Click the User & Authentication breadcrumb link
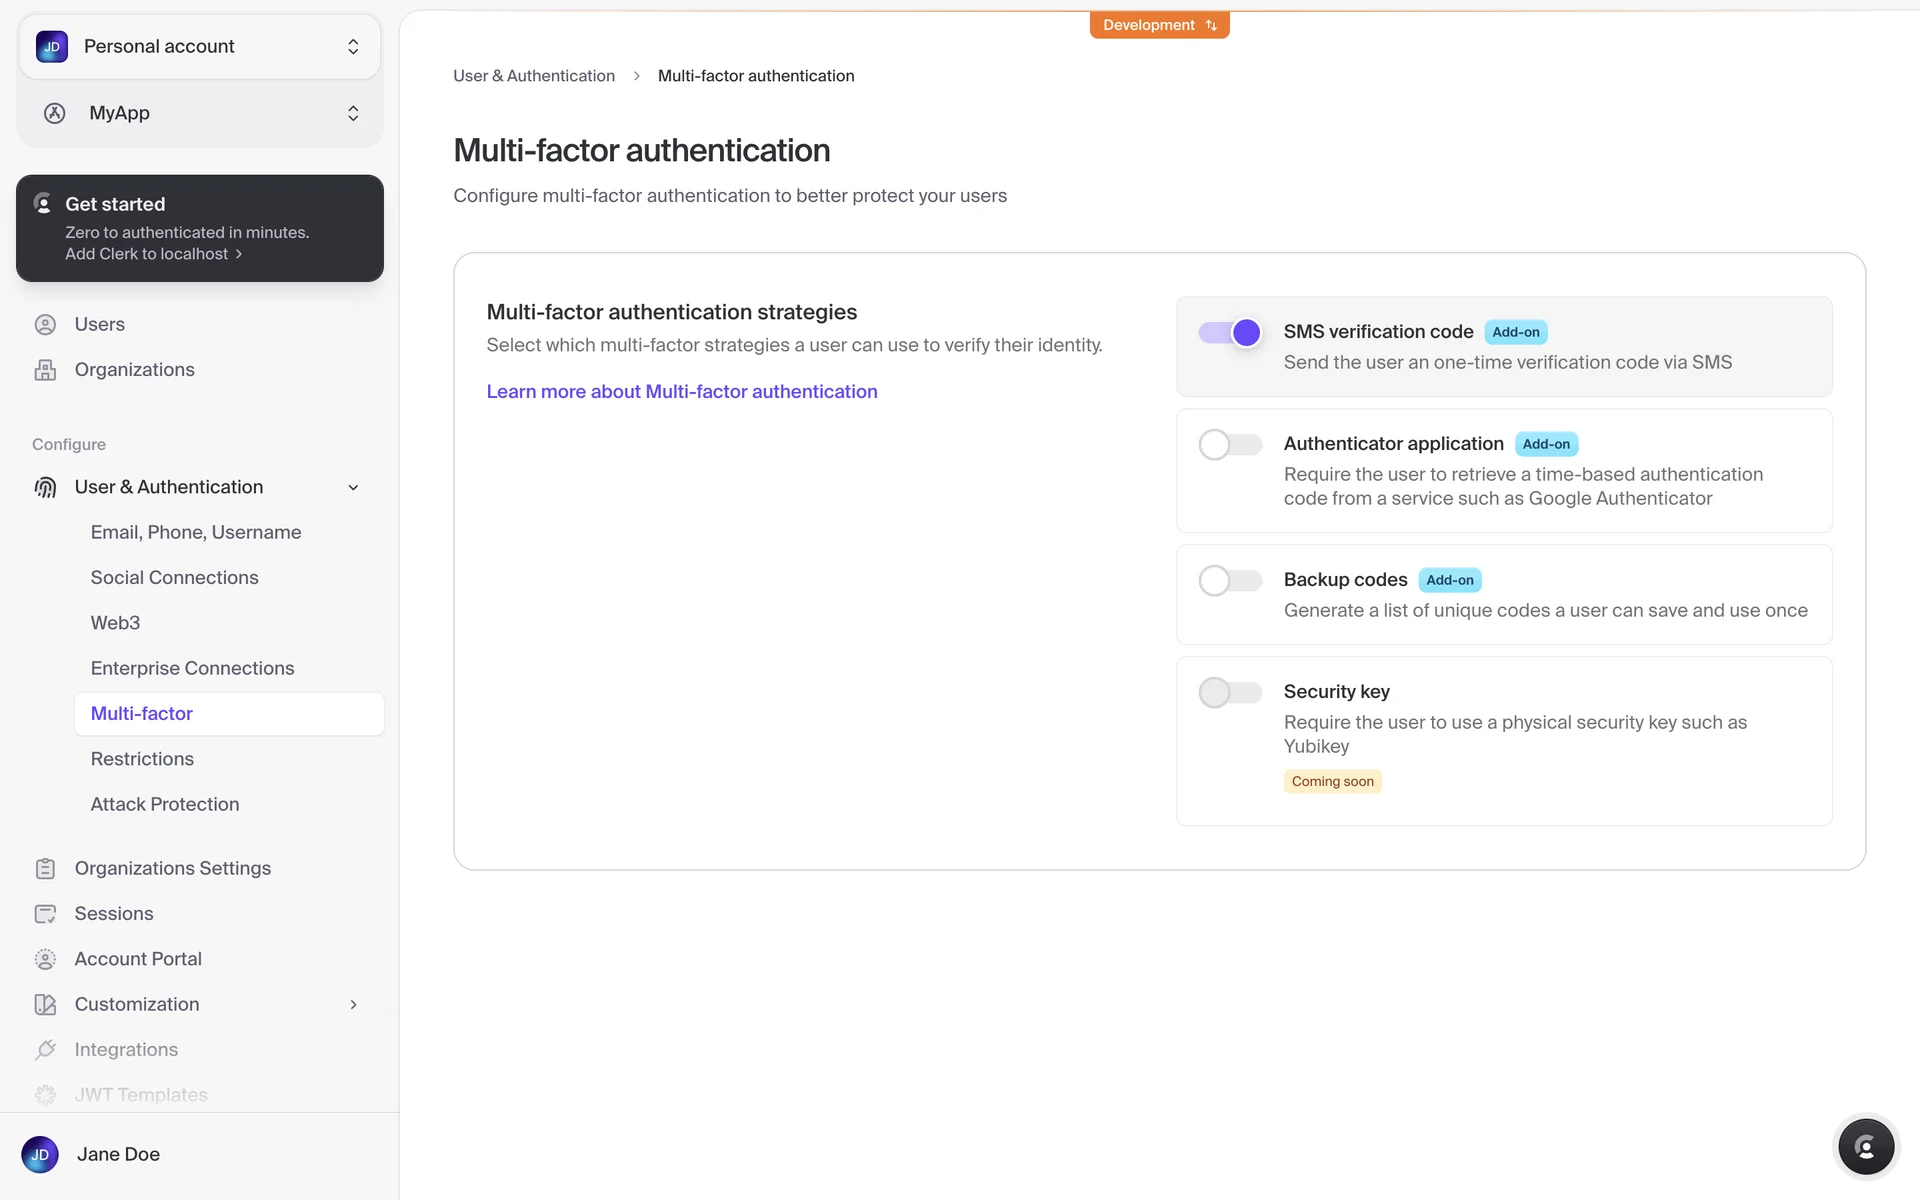This screenshot has width=1920, height=1200. pyautogui.click(x=534, y=76)
